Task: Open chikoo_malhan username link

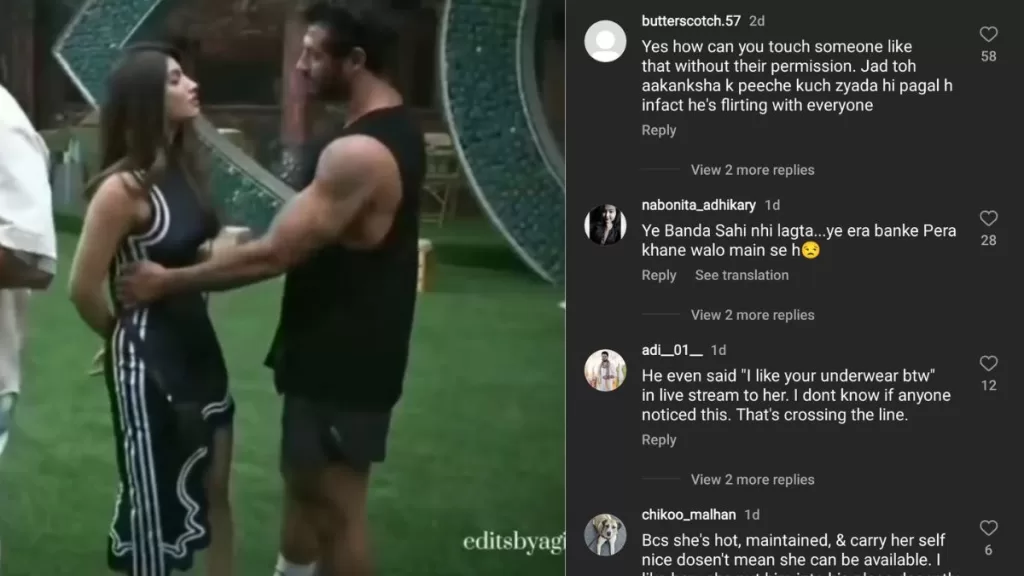Action: click(688, 515)
